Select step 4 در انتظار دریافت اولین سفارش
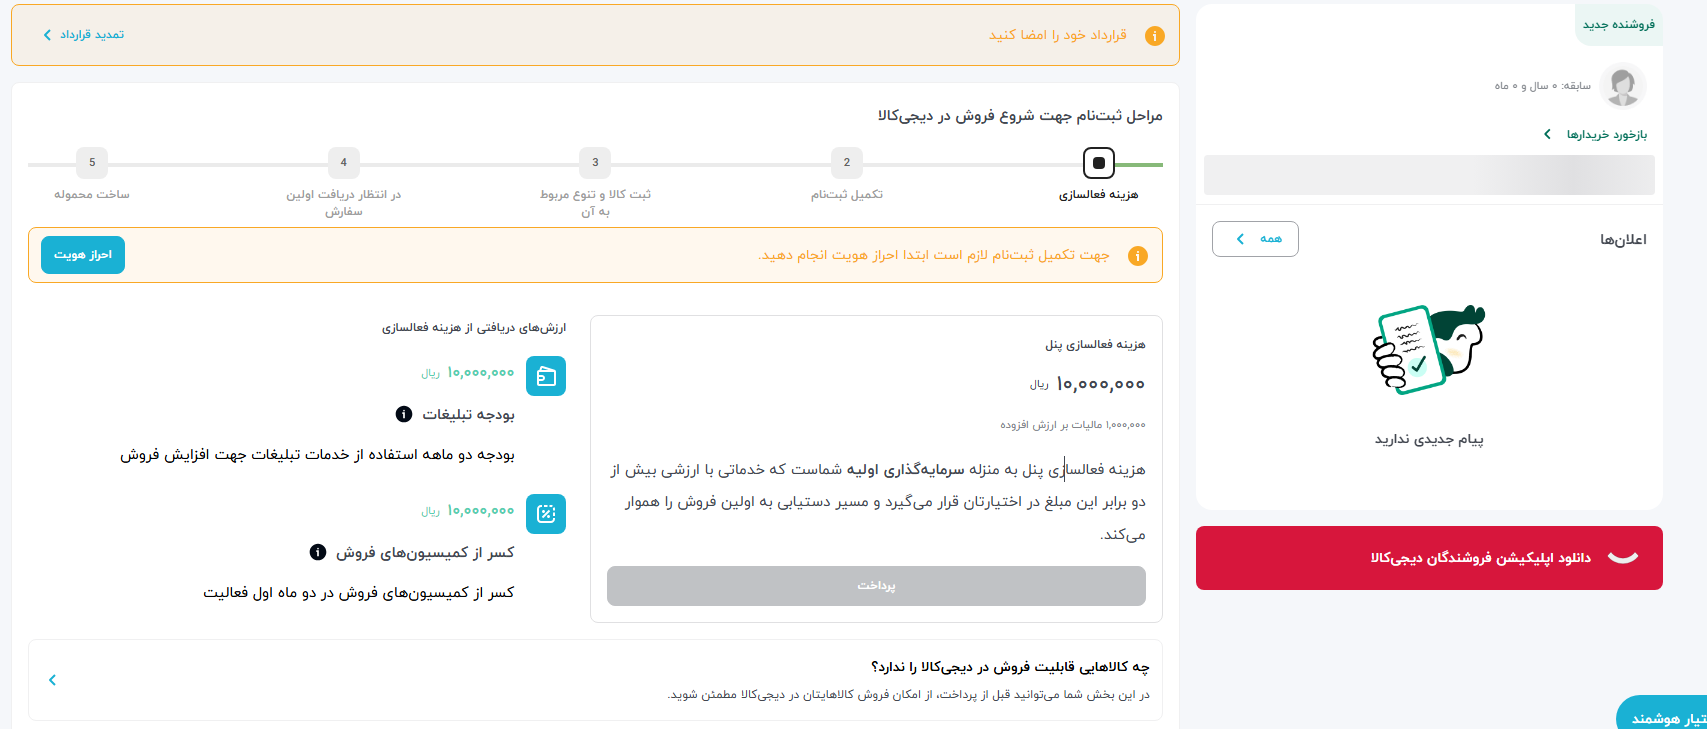The image size is (1707, 729). coord(343,162)
